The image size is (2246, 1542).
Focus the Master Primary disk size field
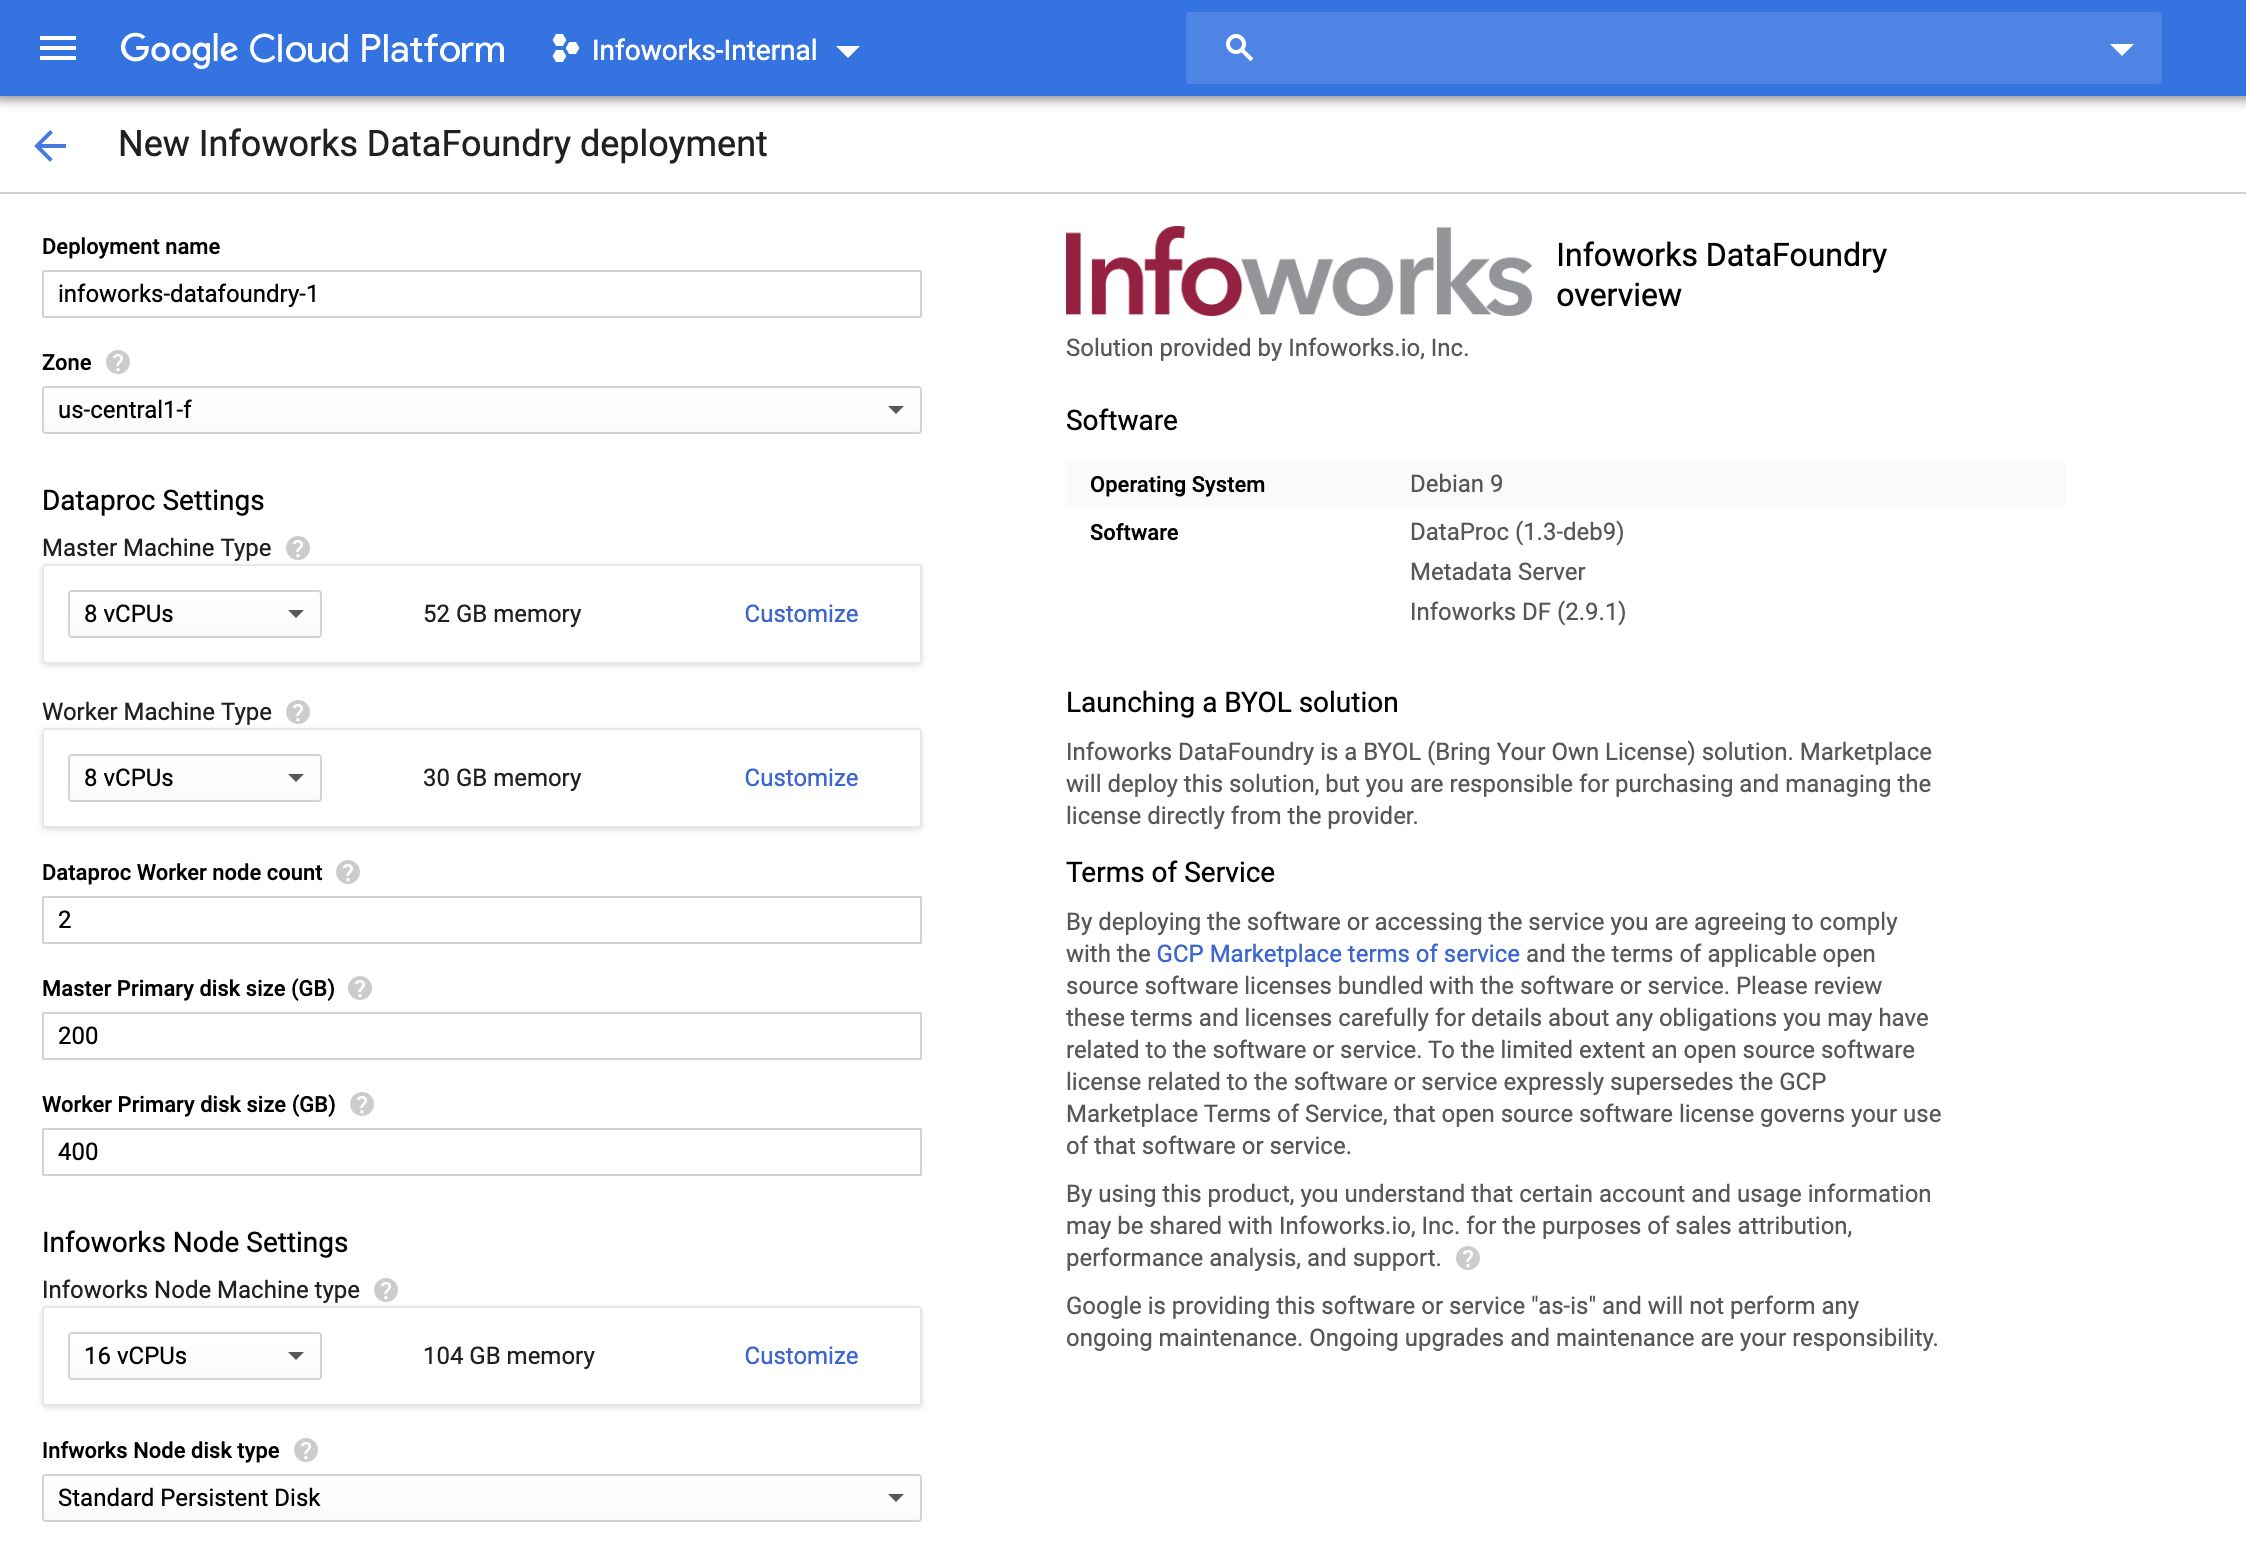click(x=481, y=1036)
